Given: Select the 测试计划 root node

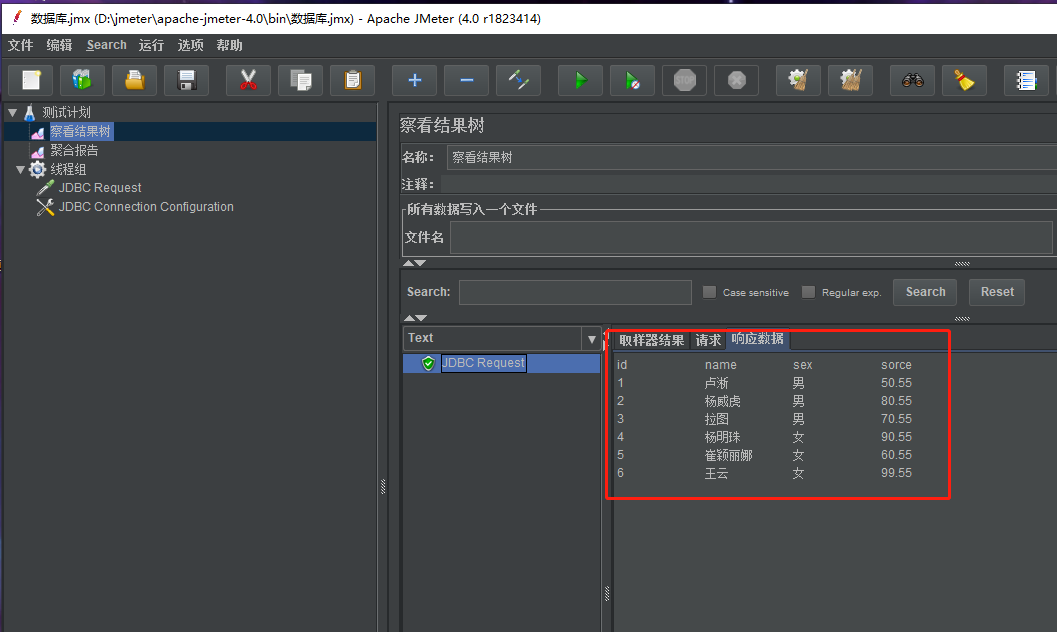Looking at the screenshot, I should [66, 113].
